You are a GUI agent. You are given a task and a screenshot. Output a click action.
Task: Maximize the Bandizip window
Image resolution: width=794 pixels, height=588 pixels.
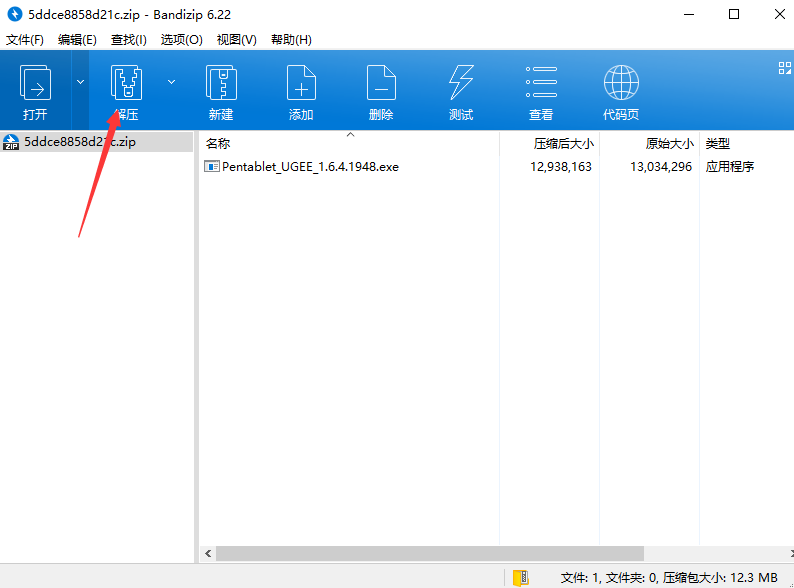[x=734, y=14]
